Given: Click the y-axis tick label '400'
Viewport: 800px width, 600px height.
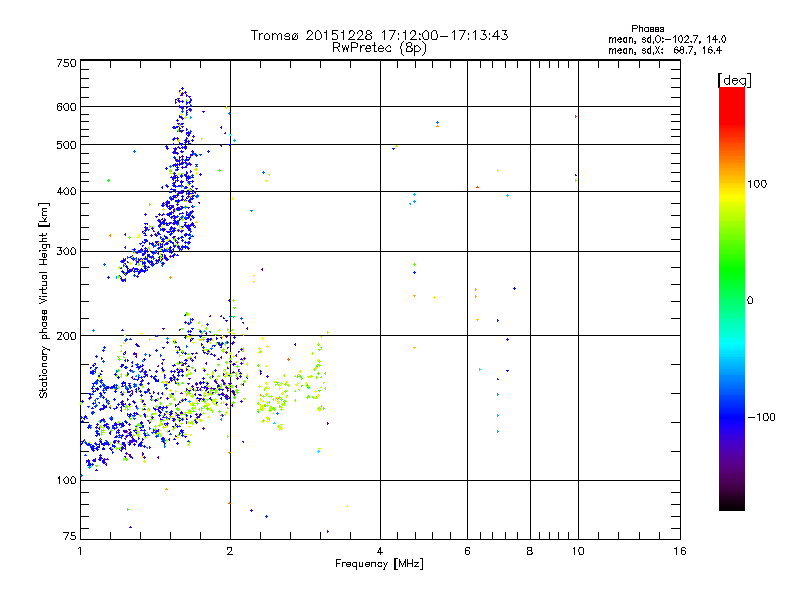Looking at the screenshot, I should (x=66, y=191).
